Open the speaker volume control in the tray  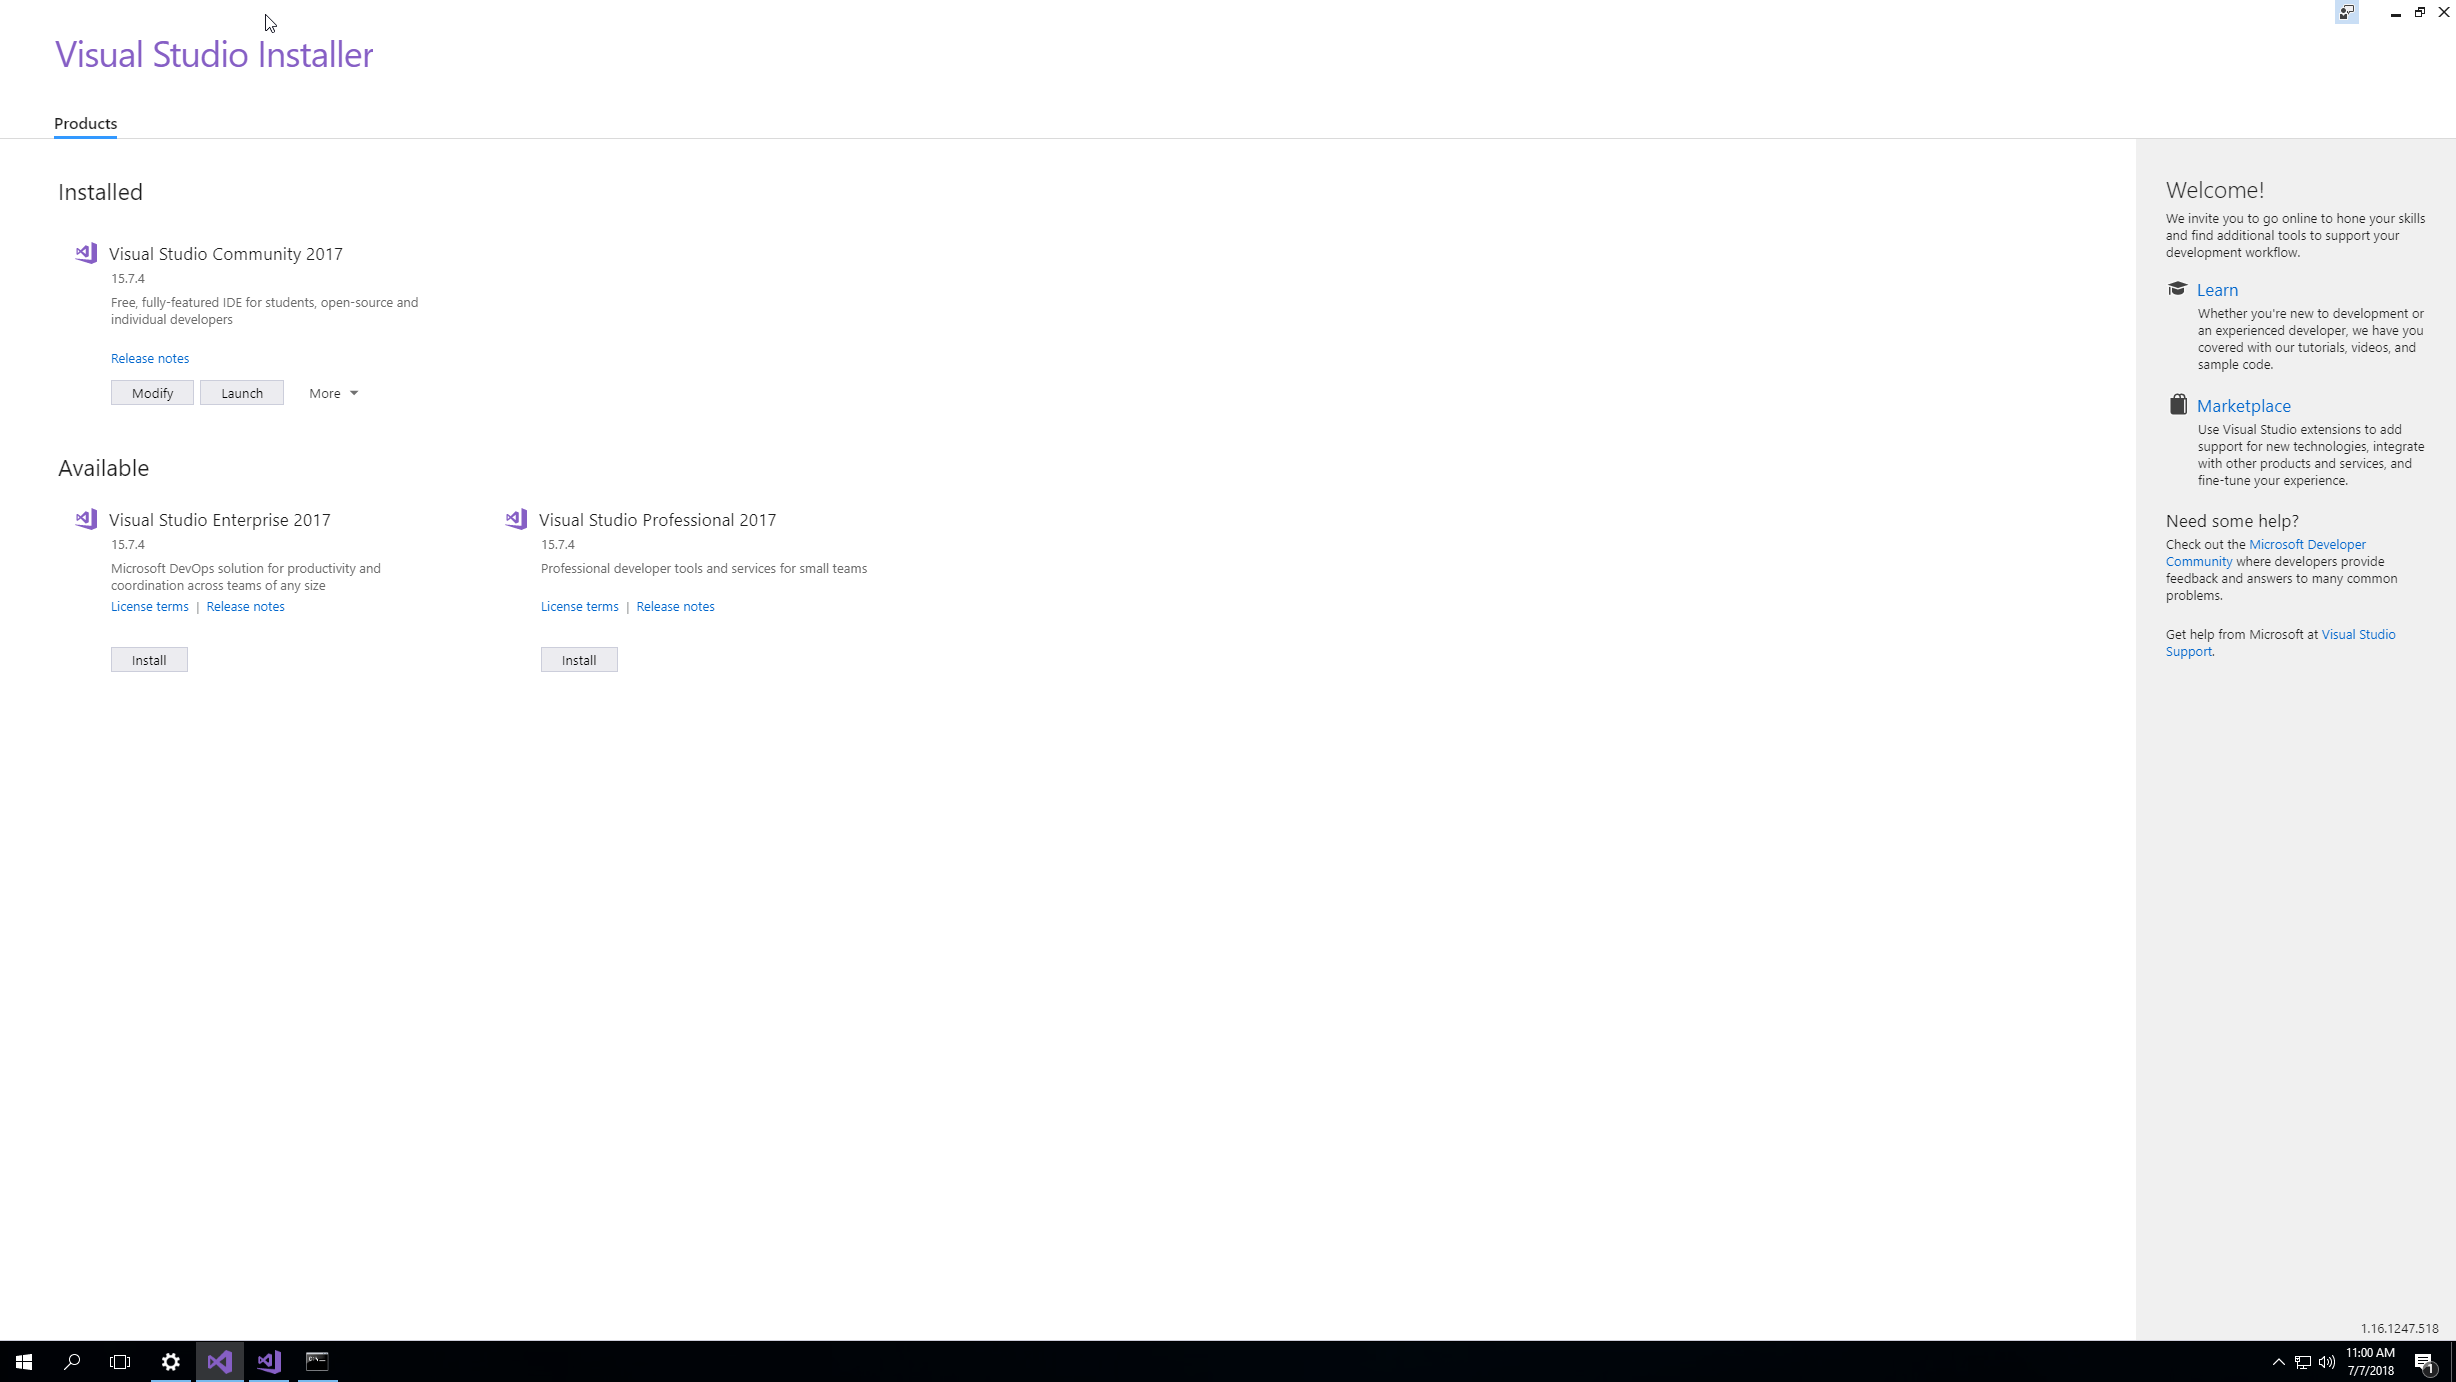2327,1362
